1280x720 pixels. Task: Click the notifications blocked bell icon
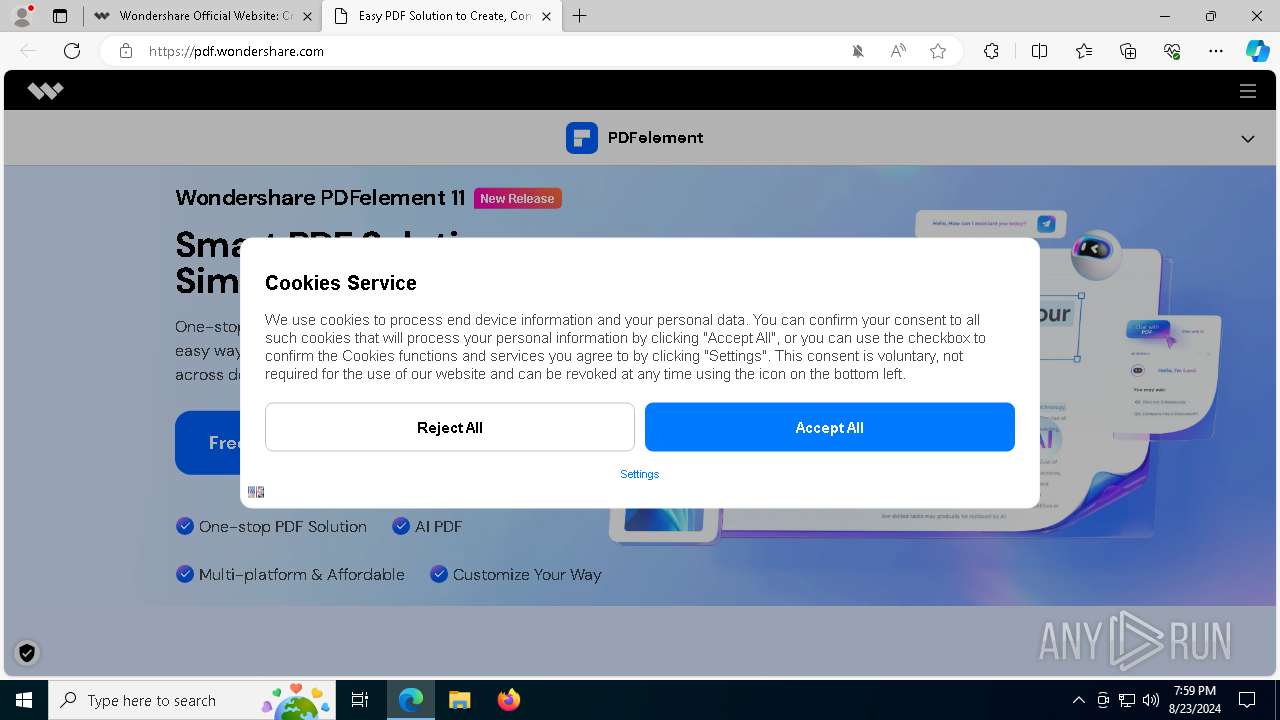point(858,51)
